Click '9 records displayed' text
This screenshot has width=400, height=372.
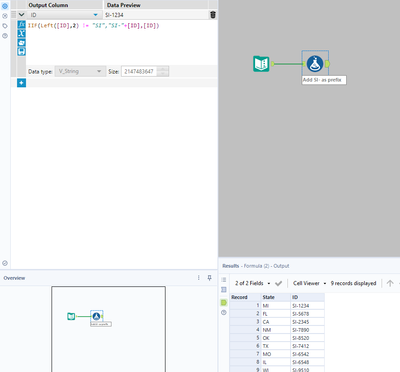(353, 283)
